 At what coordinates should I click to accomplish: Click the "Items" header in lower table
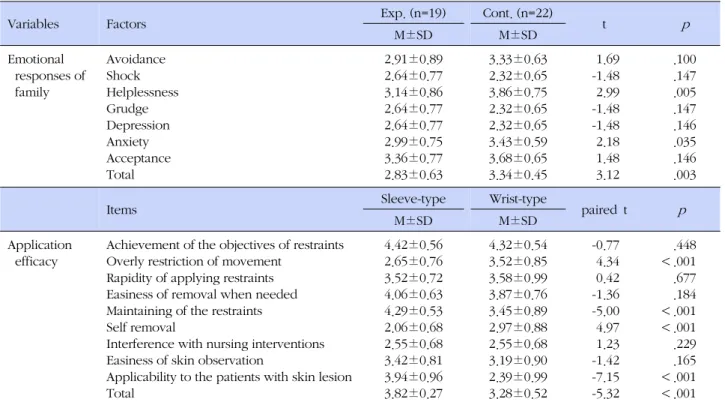[122, 210]
